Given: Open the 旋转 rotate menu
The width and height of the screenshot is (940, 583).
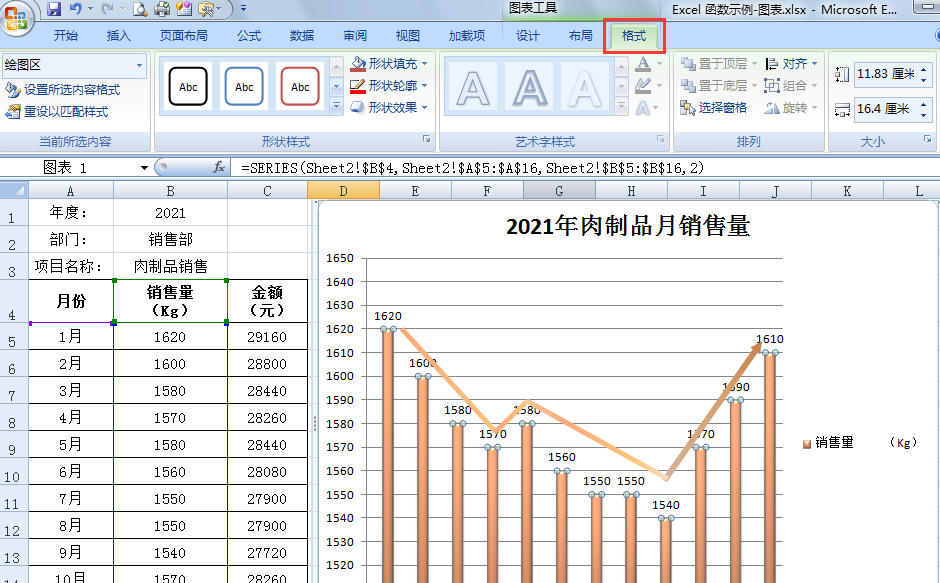Looking at the screenshot, I should (791, 108).
